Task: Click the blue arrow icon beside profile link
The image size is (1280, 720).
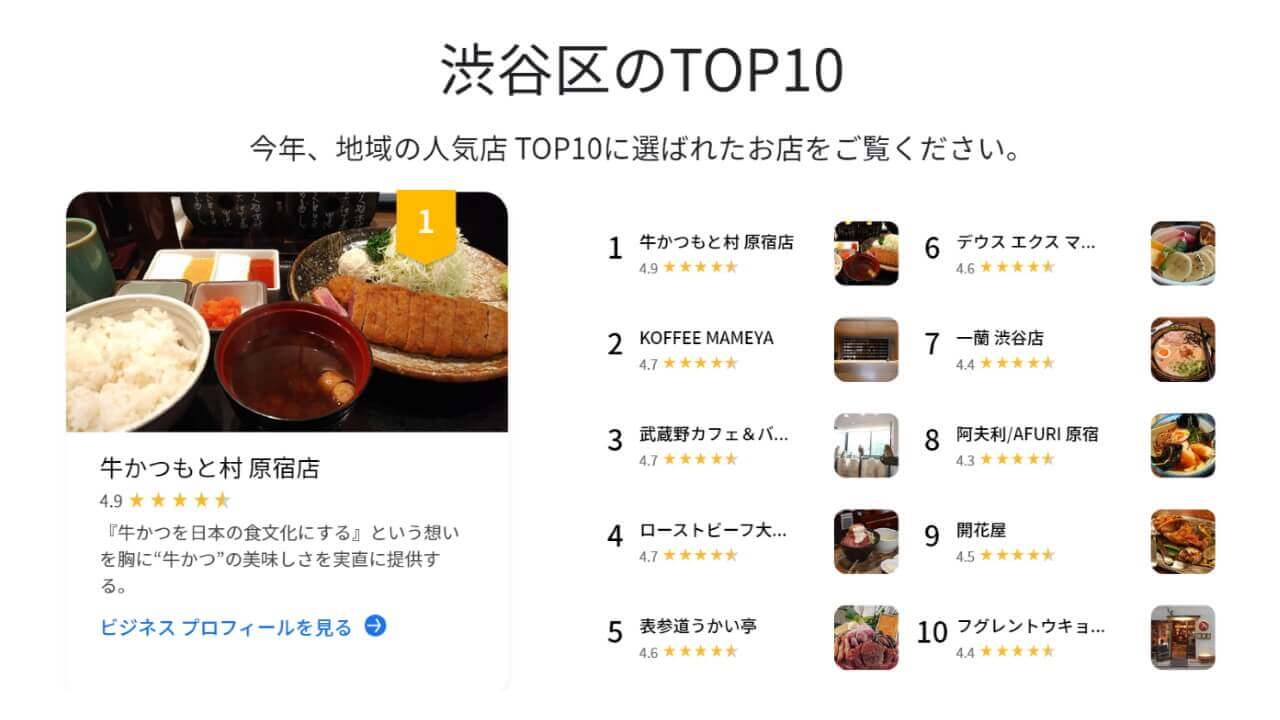Action: [375, 627]
